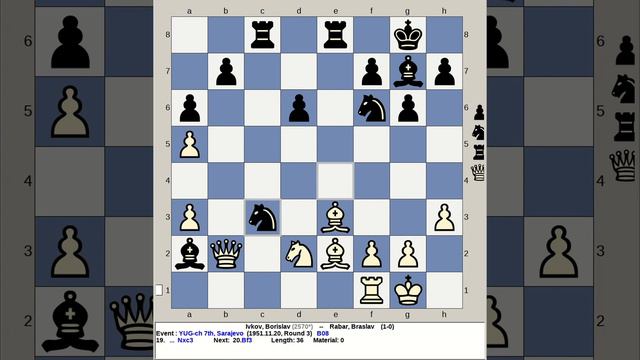640x360 pixels.
Task: Click the side-to-move indicator beside rank 1
Action: point(159,290)
